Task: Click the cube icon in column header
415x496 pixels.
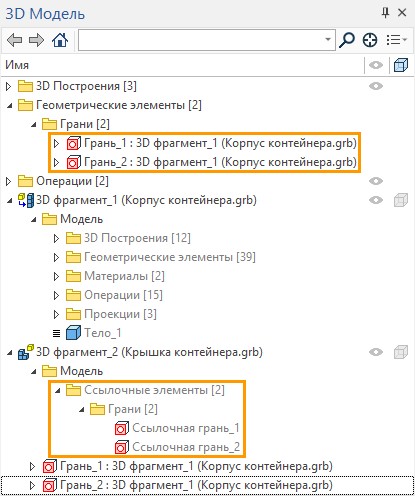Action: tap(401, 65)
